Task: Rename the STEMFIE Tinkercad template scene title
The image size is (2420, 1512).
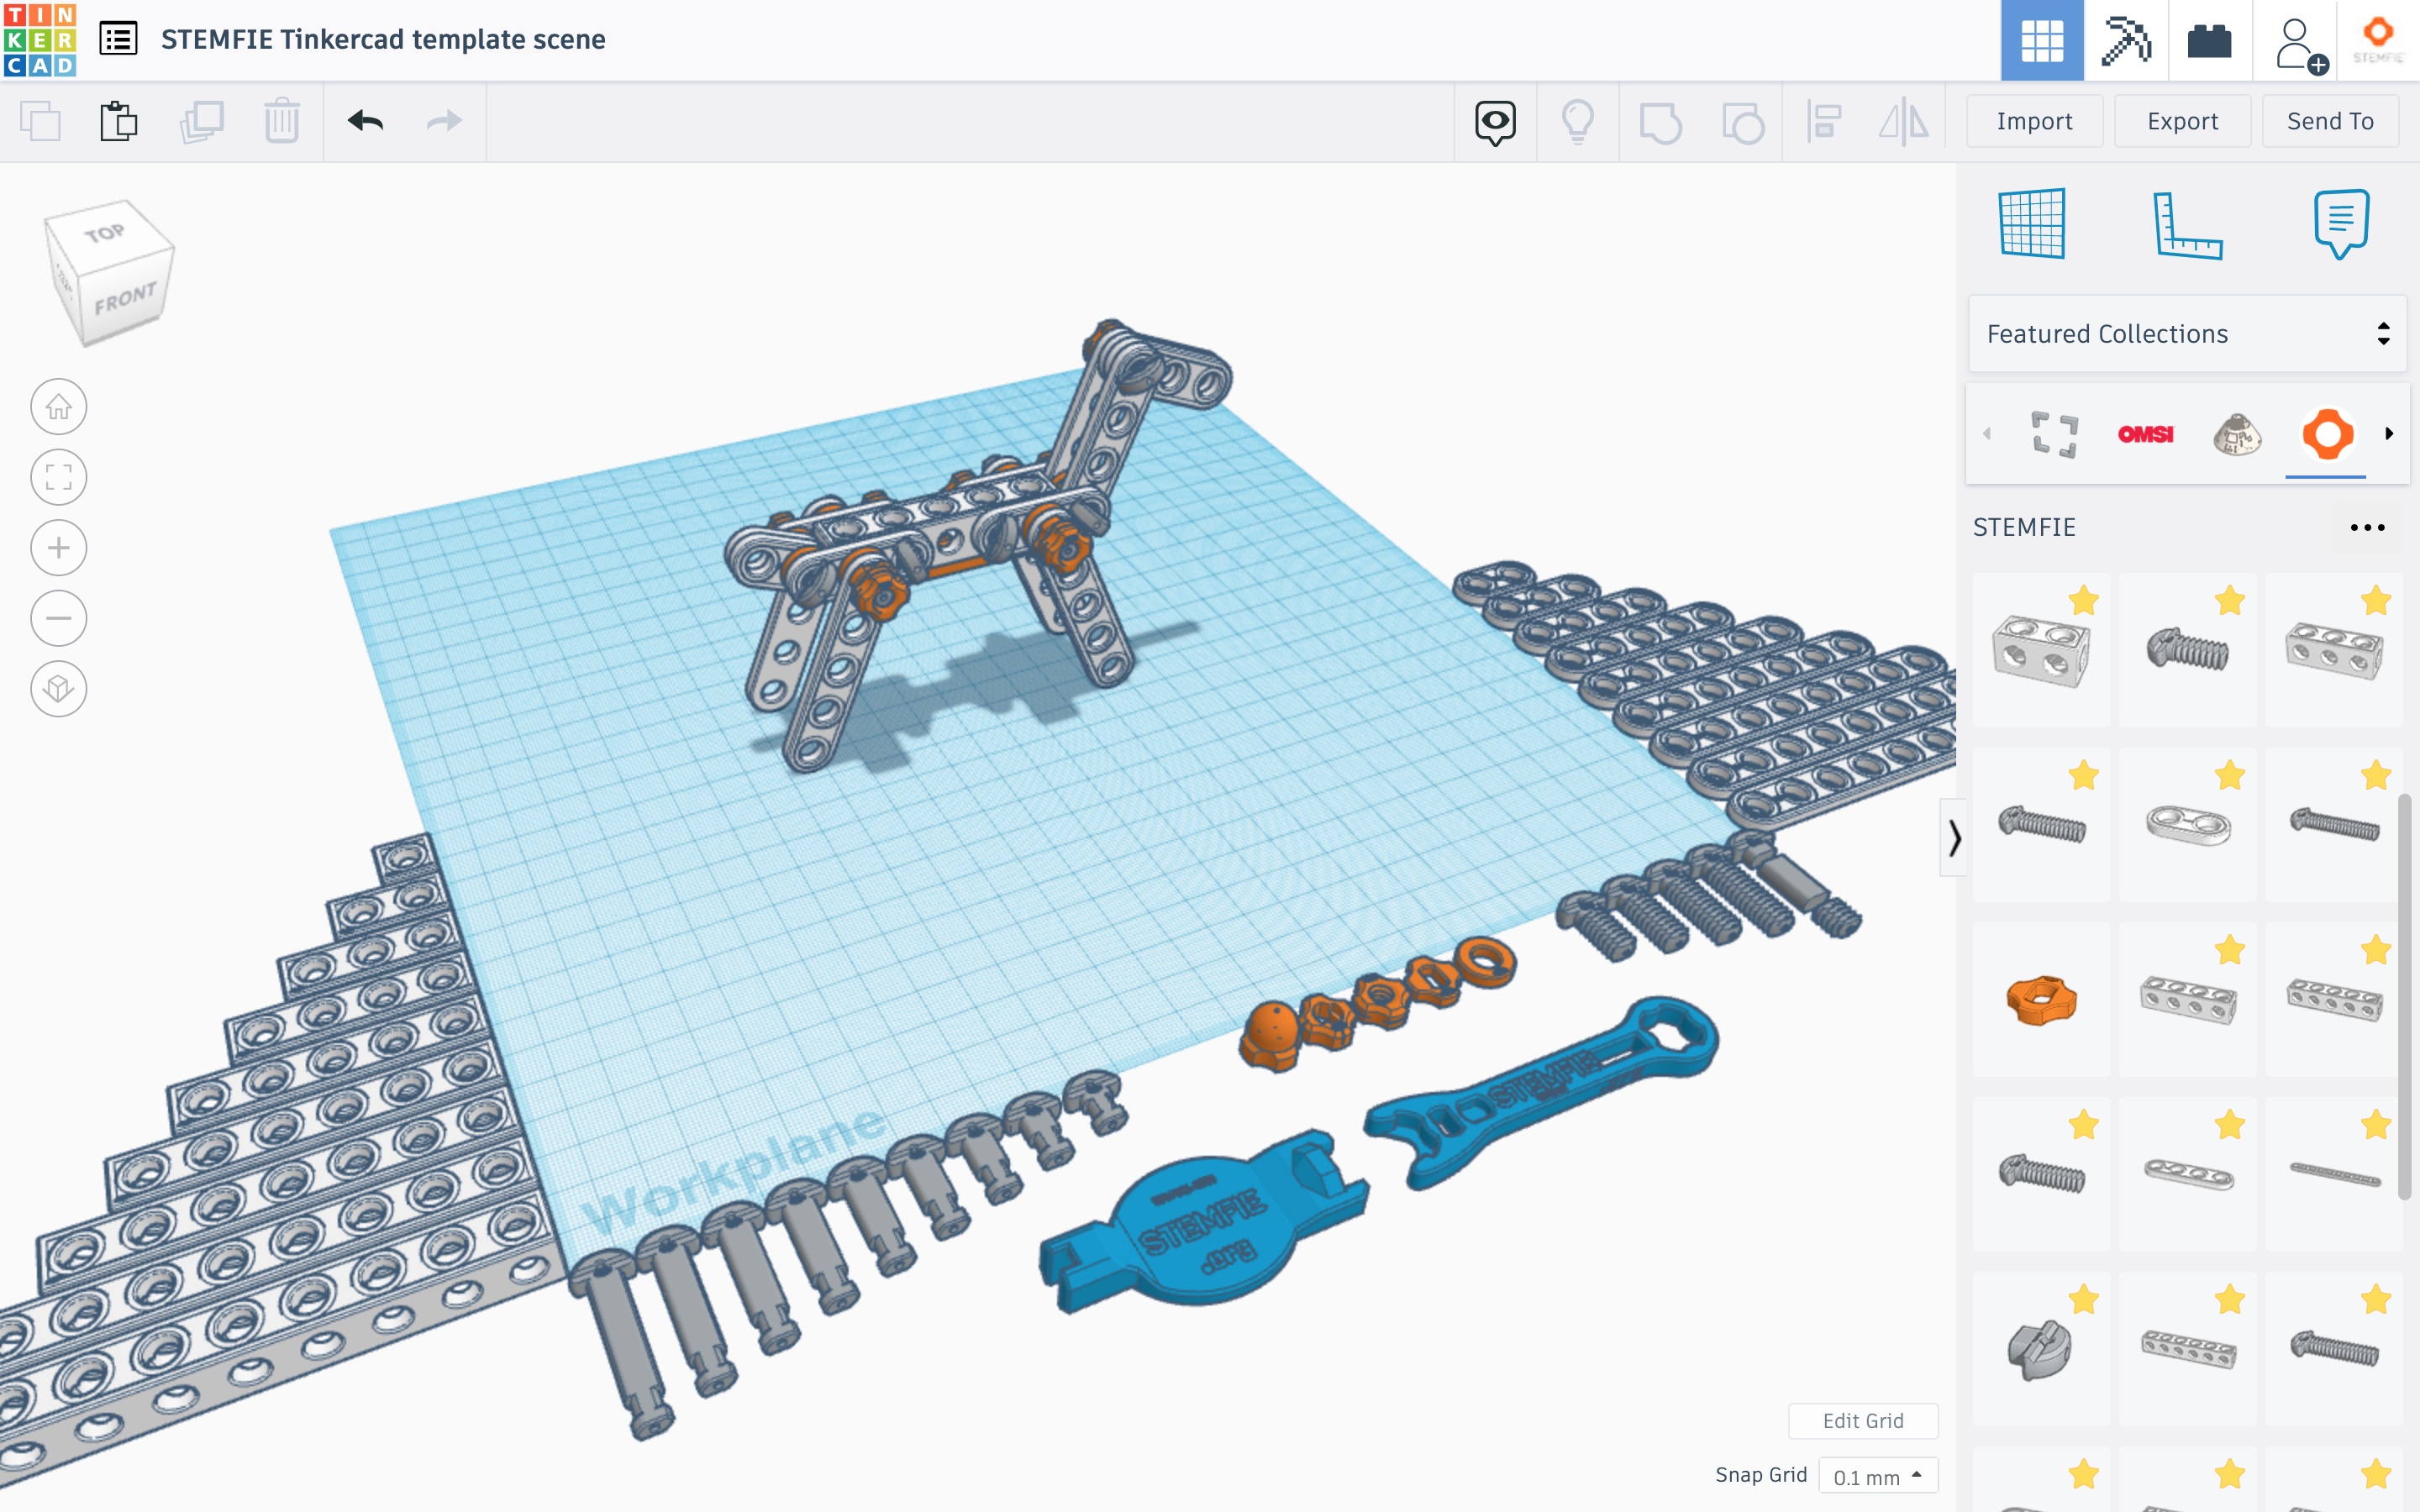Action: (x=383, y=39)
